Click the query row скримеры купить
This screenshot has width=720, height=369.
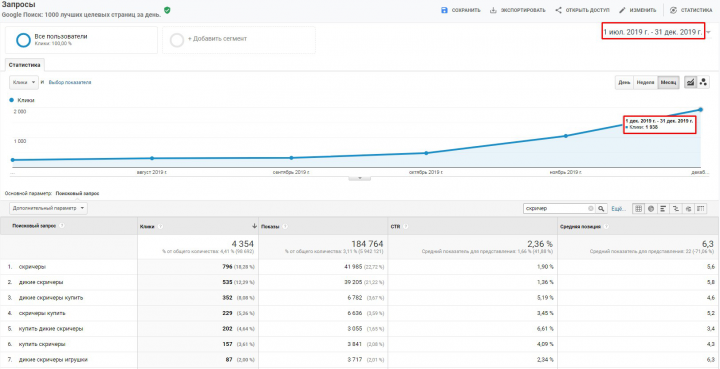click(42, 313)
